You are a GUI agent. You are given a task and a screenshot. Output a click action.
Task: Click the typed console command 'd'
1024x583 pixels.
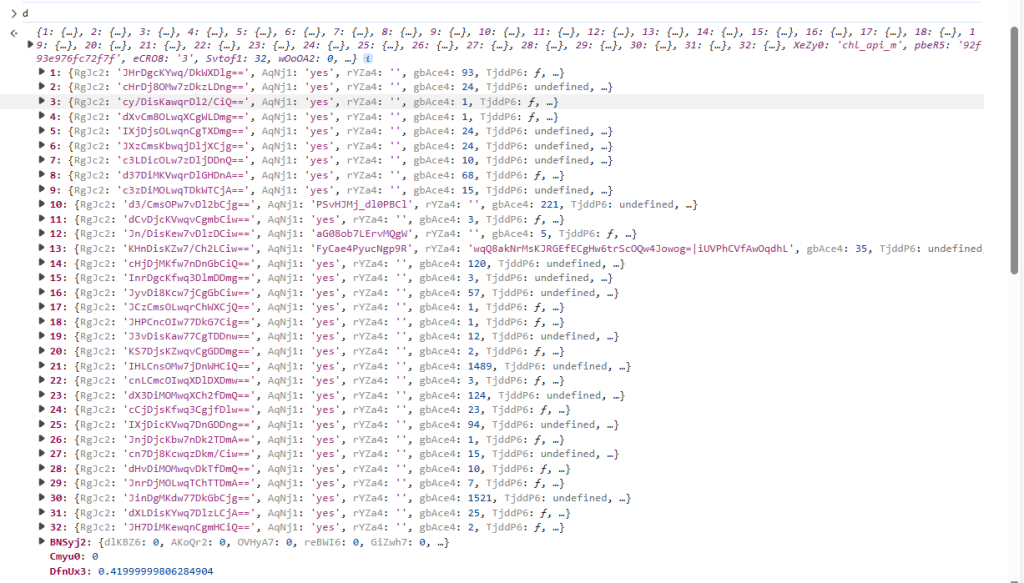click(25, 13)
